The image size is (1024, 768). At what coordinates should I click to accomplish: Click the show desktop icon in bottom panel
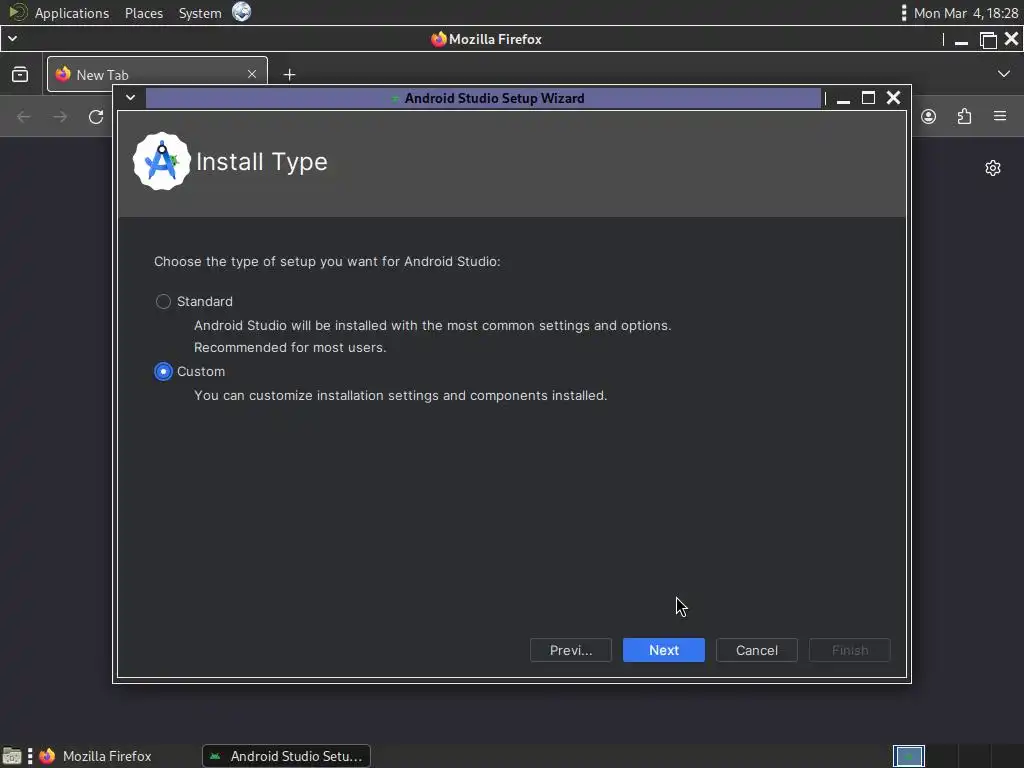(x=12, y=756)
